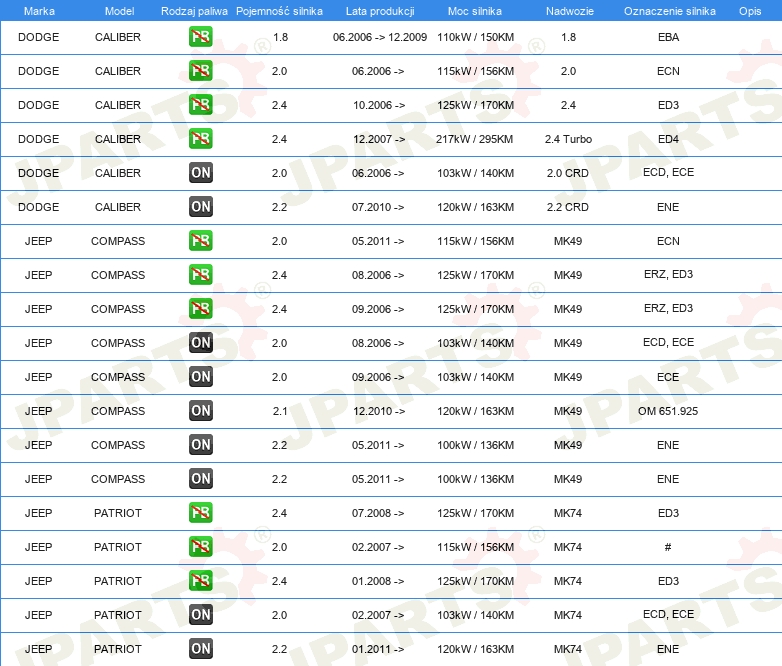Click petrol icon in Patriot 02.2007 115kW row
Viewport: 782px width, 666px height.
click(x=200, y=547)
